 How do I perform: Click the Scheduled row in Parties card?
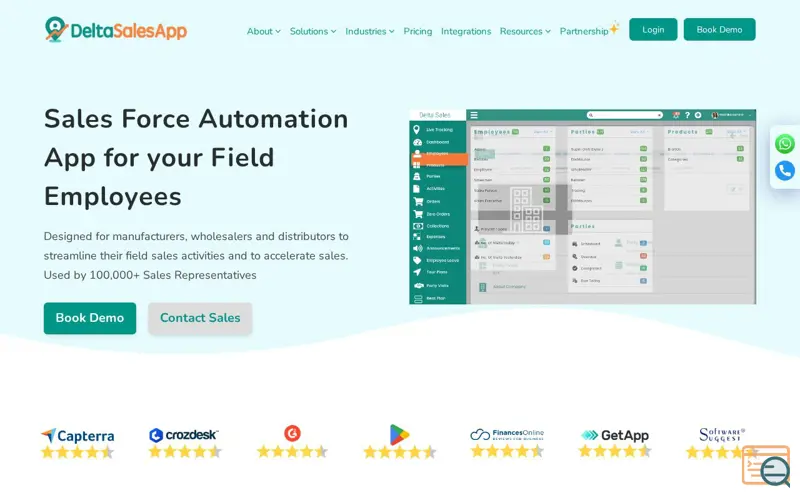pos(610,244)
